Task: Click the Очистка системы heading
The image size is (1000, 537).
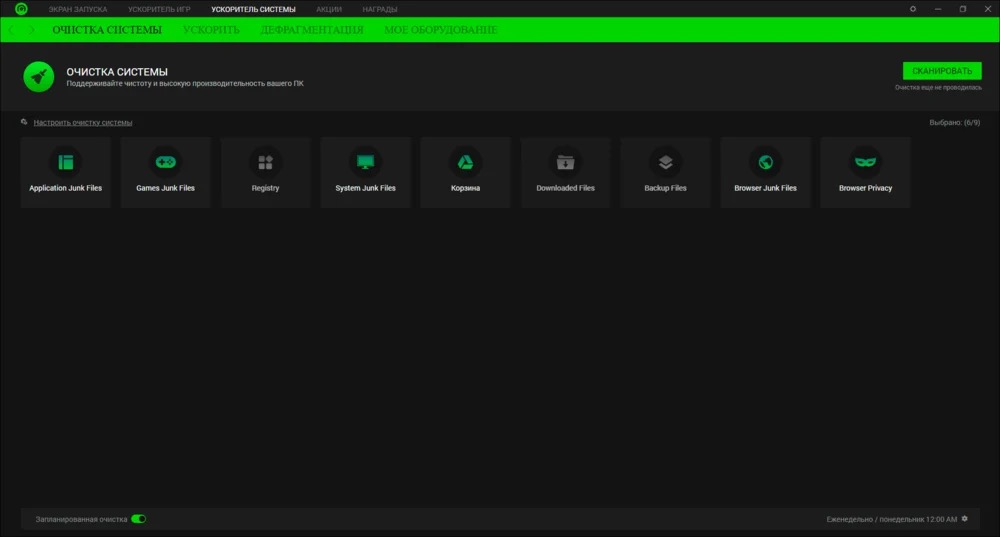Action: [x=117, y=72]
